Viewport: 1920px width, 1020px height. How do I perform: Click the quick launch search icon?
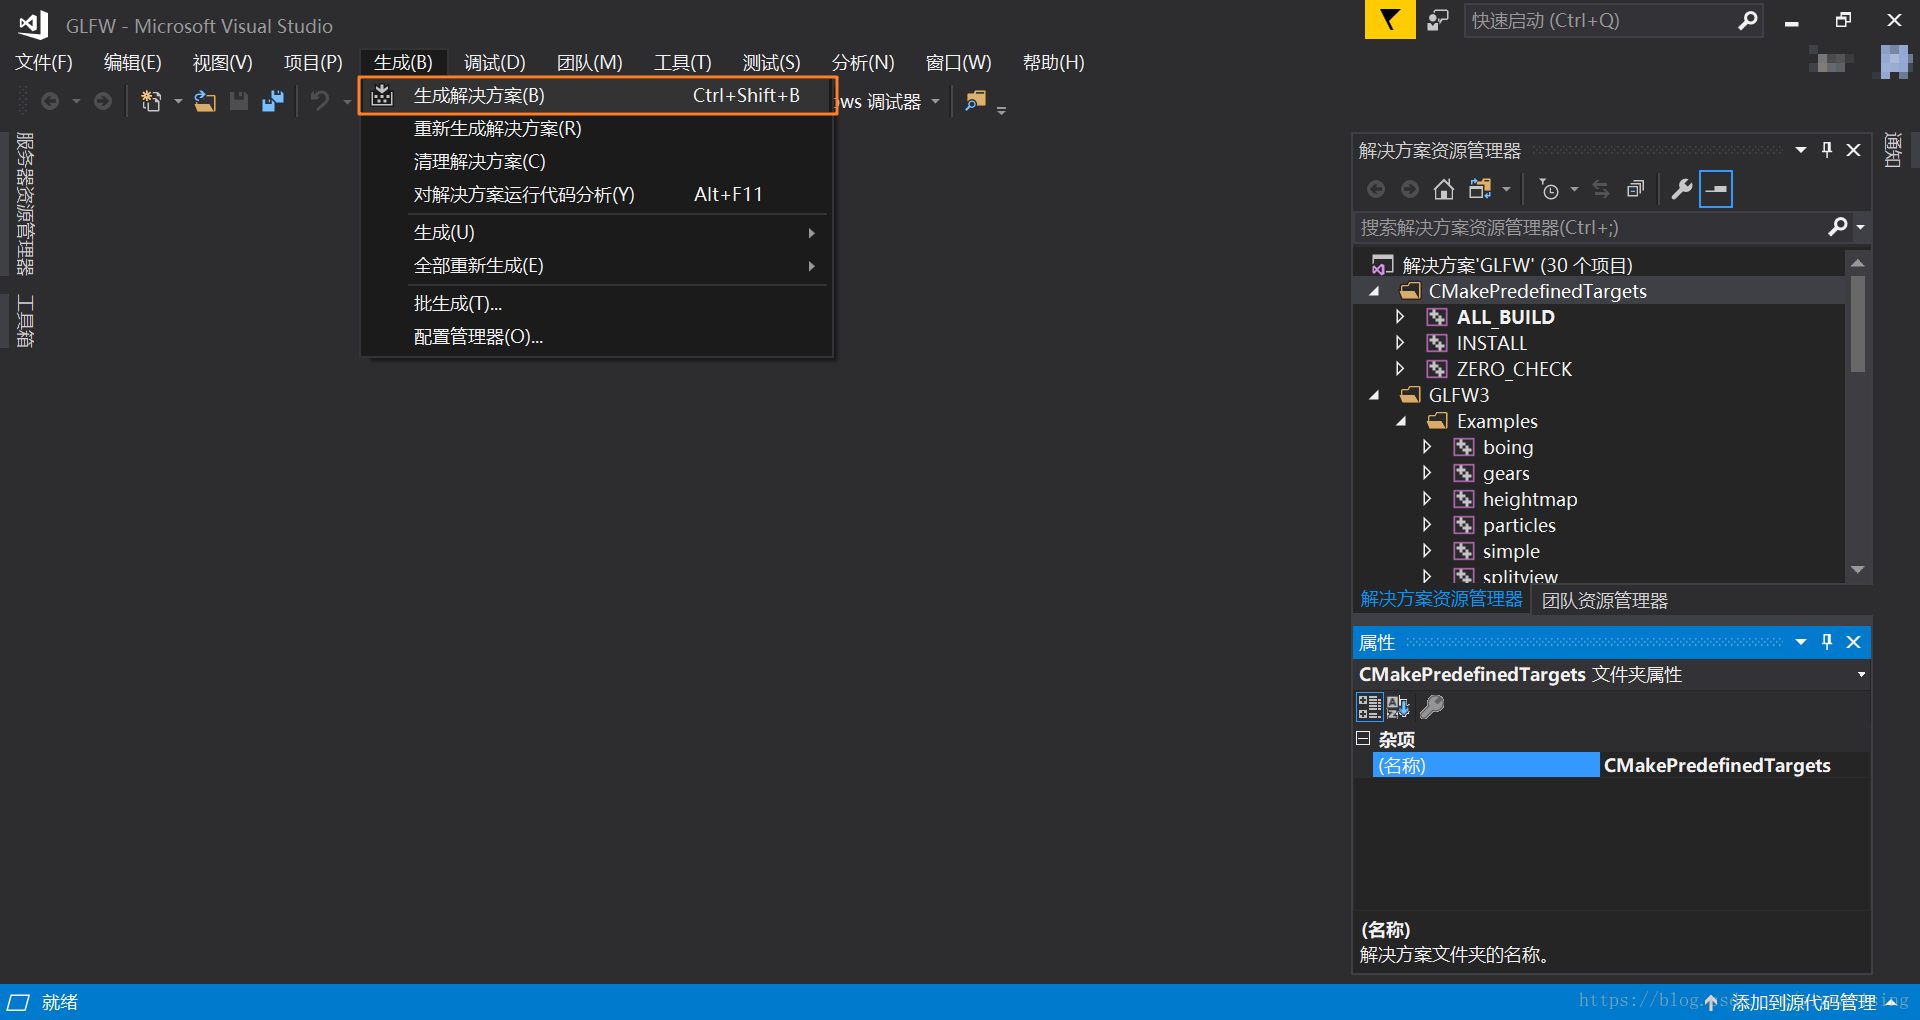pos(1747,20)
